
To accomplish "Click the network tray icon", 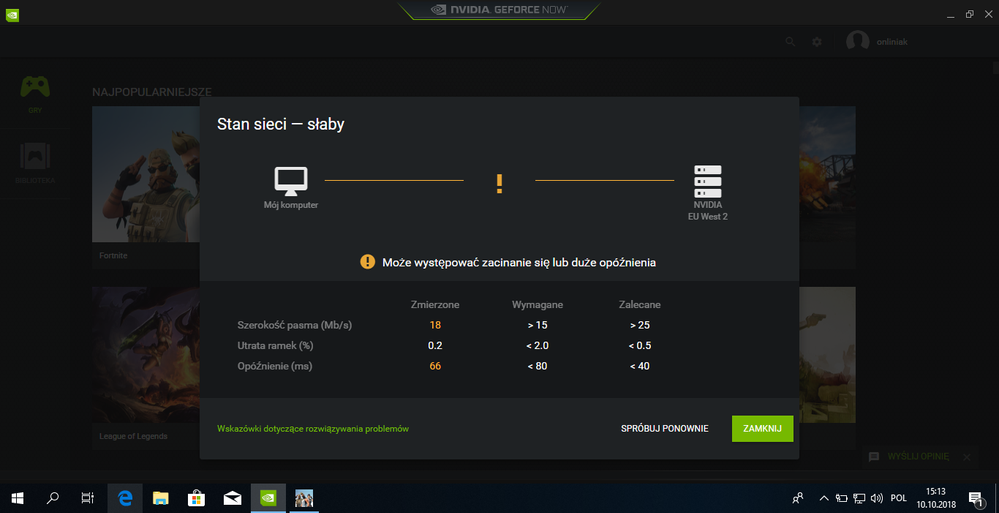I will [859, 498].
